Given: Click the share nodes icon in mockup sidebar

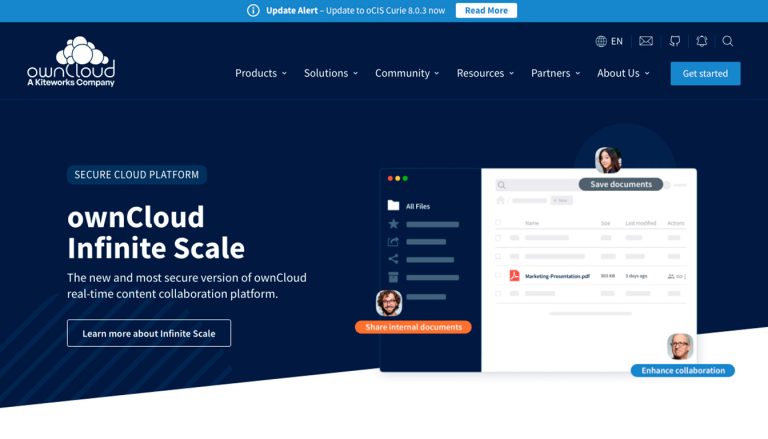Looking at the screenshot, I should click(x=393, y=259).
